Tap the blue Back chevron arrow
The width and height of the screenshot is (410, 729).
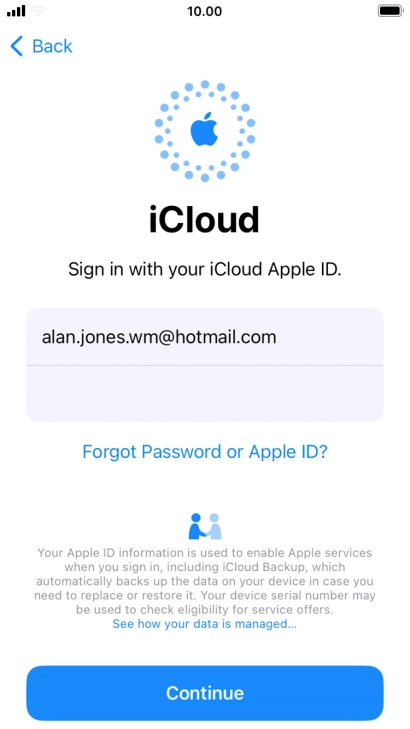(x=16, y=46)
